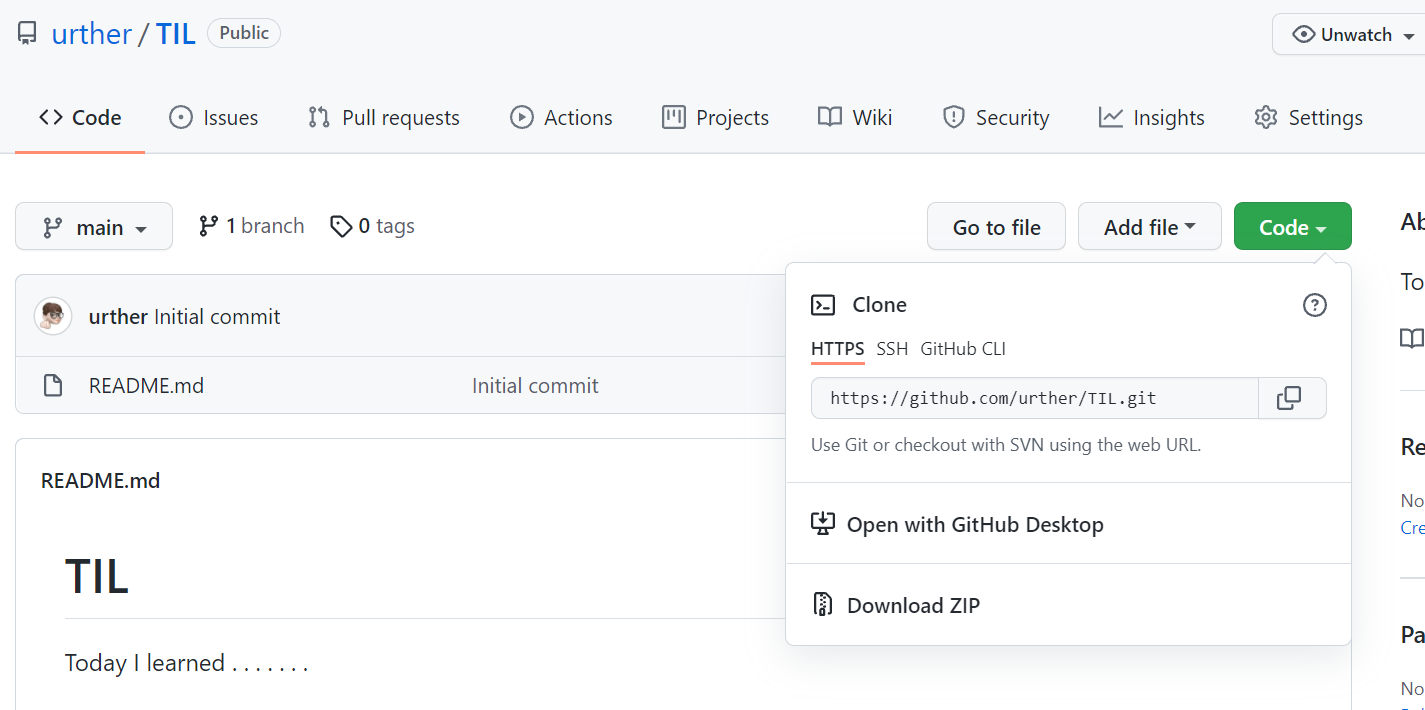This screenshot has height=710, width=1425.
Task: Open the Wiki tab
Action: [855, 117]
